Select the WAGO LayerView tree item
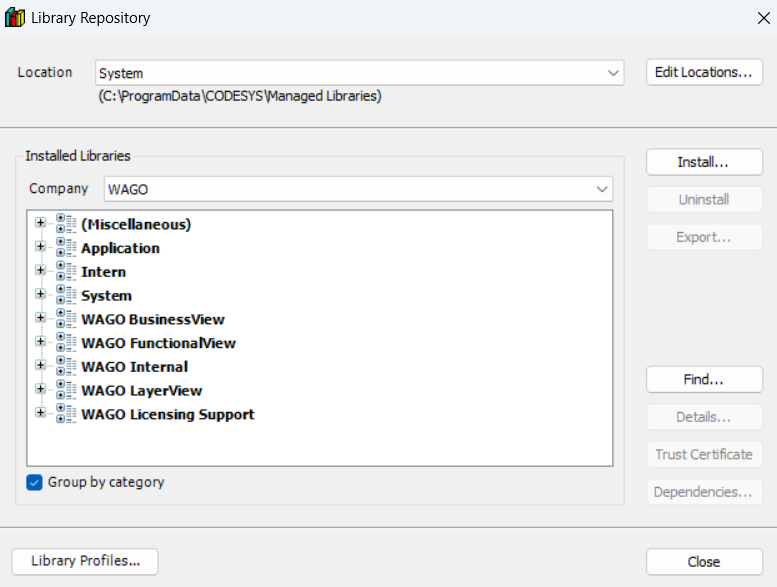This screenshot has height=587, width=777. coord(141,391)
